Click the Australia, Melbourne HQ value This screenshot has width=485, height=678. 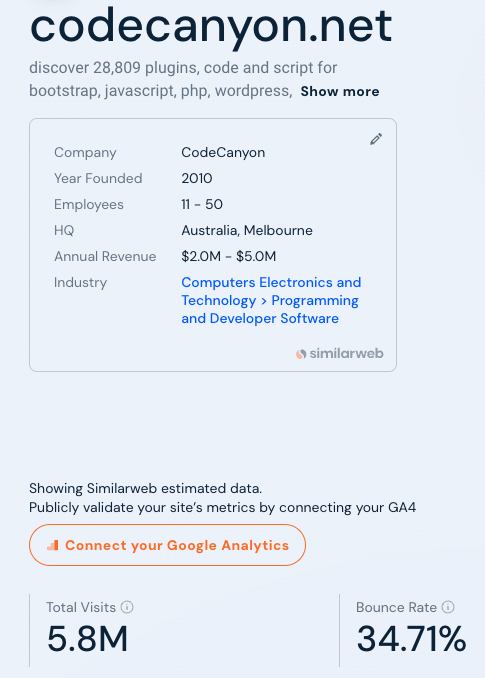pyautogui.click(x=247, y=230)
